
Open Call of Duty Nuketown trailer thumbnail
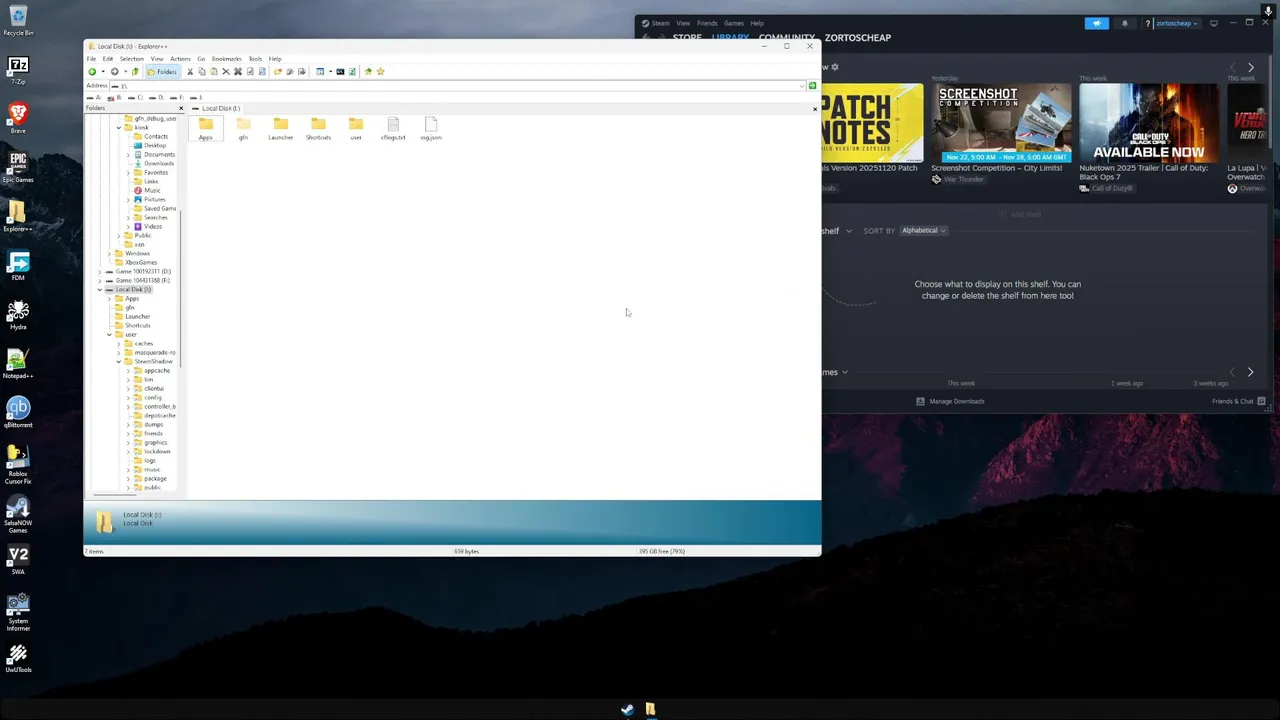pyautogui.click(x=1149, y=122)
